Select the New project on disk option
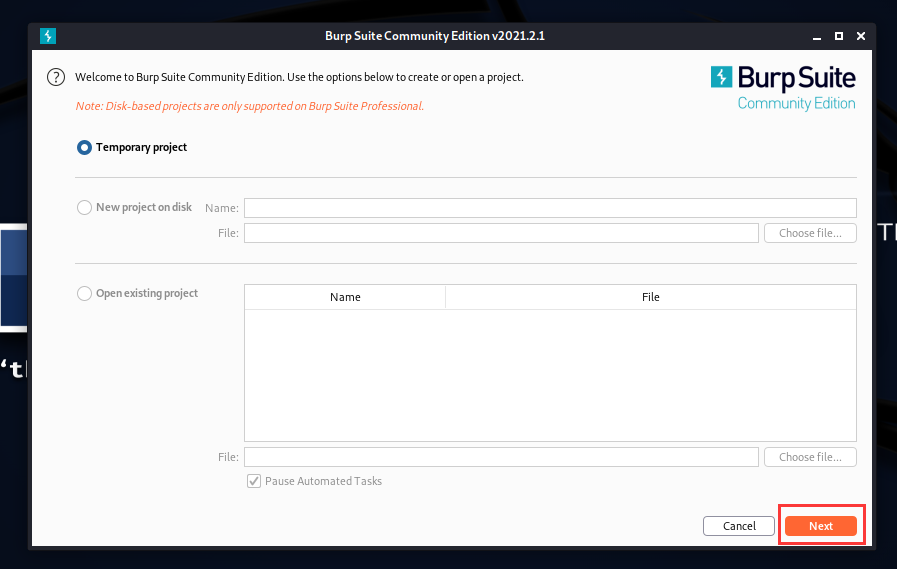 [x=84, y=208]
